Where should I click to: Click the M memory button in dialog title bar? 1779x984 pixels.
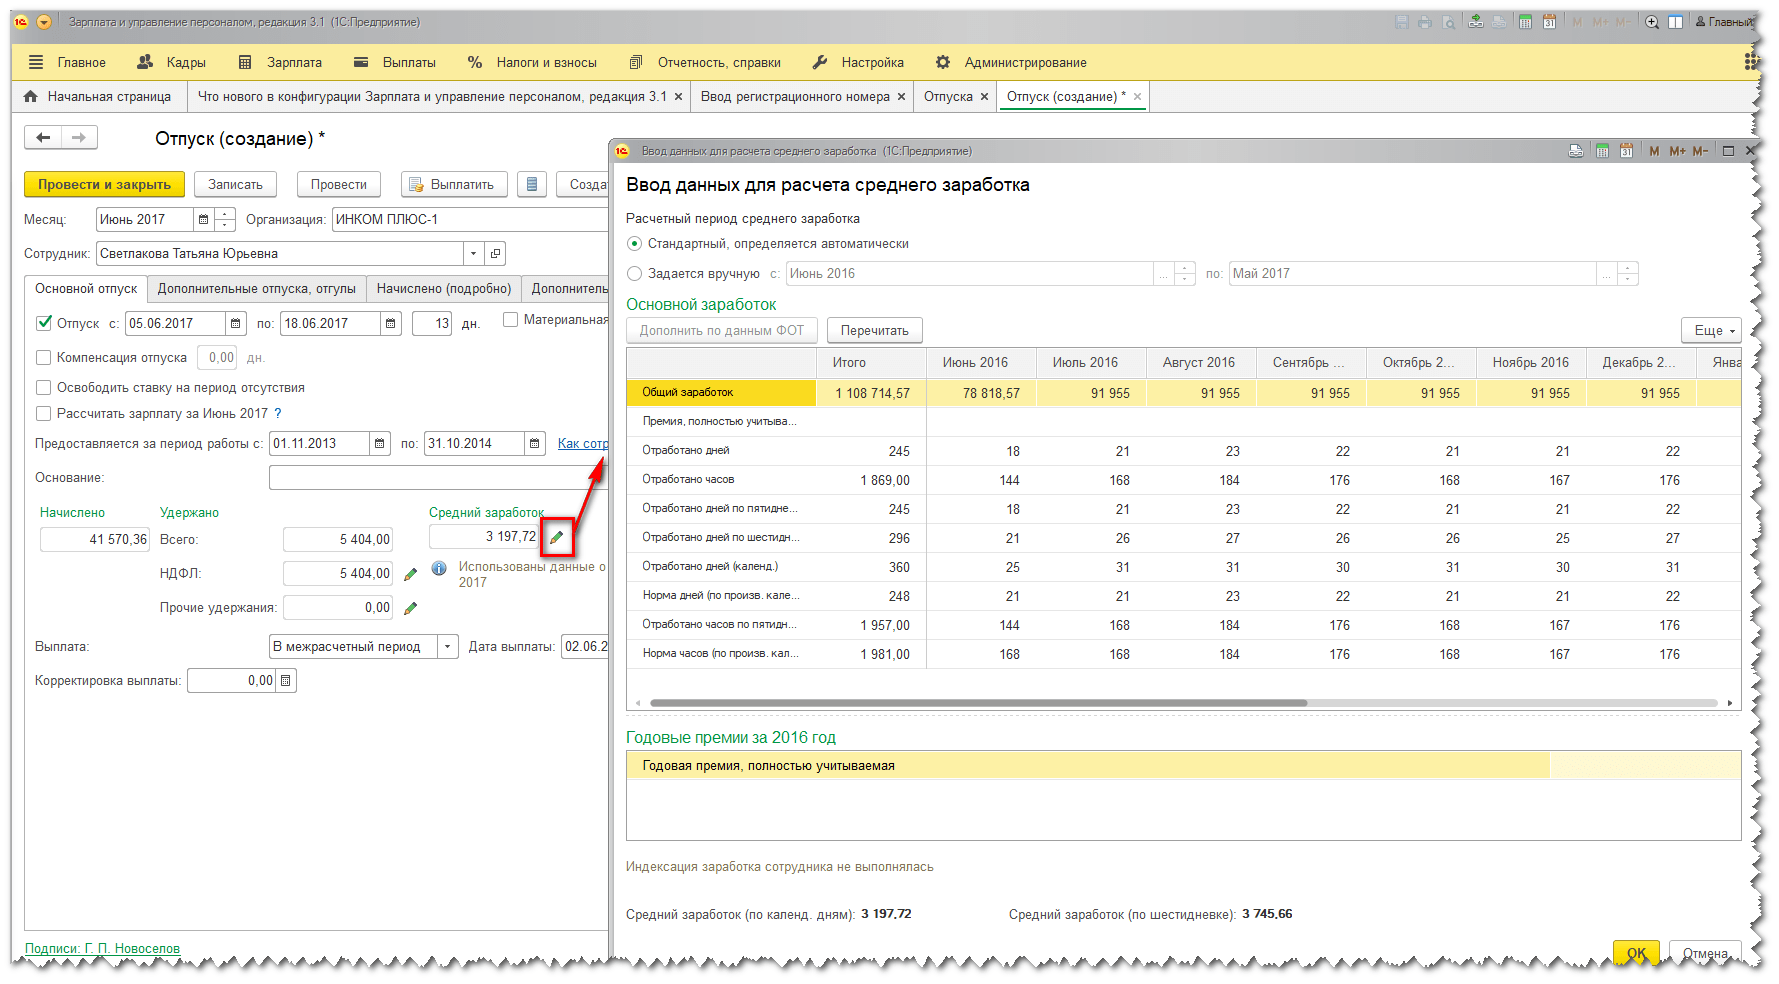click(1654, 151)
